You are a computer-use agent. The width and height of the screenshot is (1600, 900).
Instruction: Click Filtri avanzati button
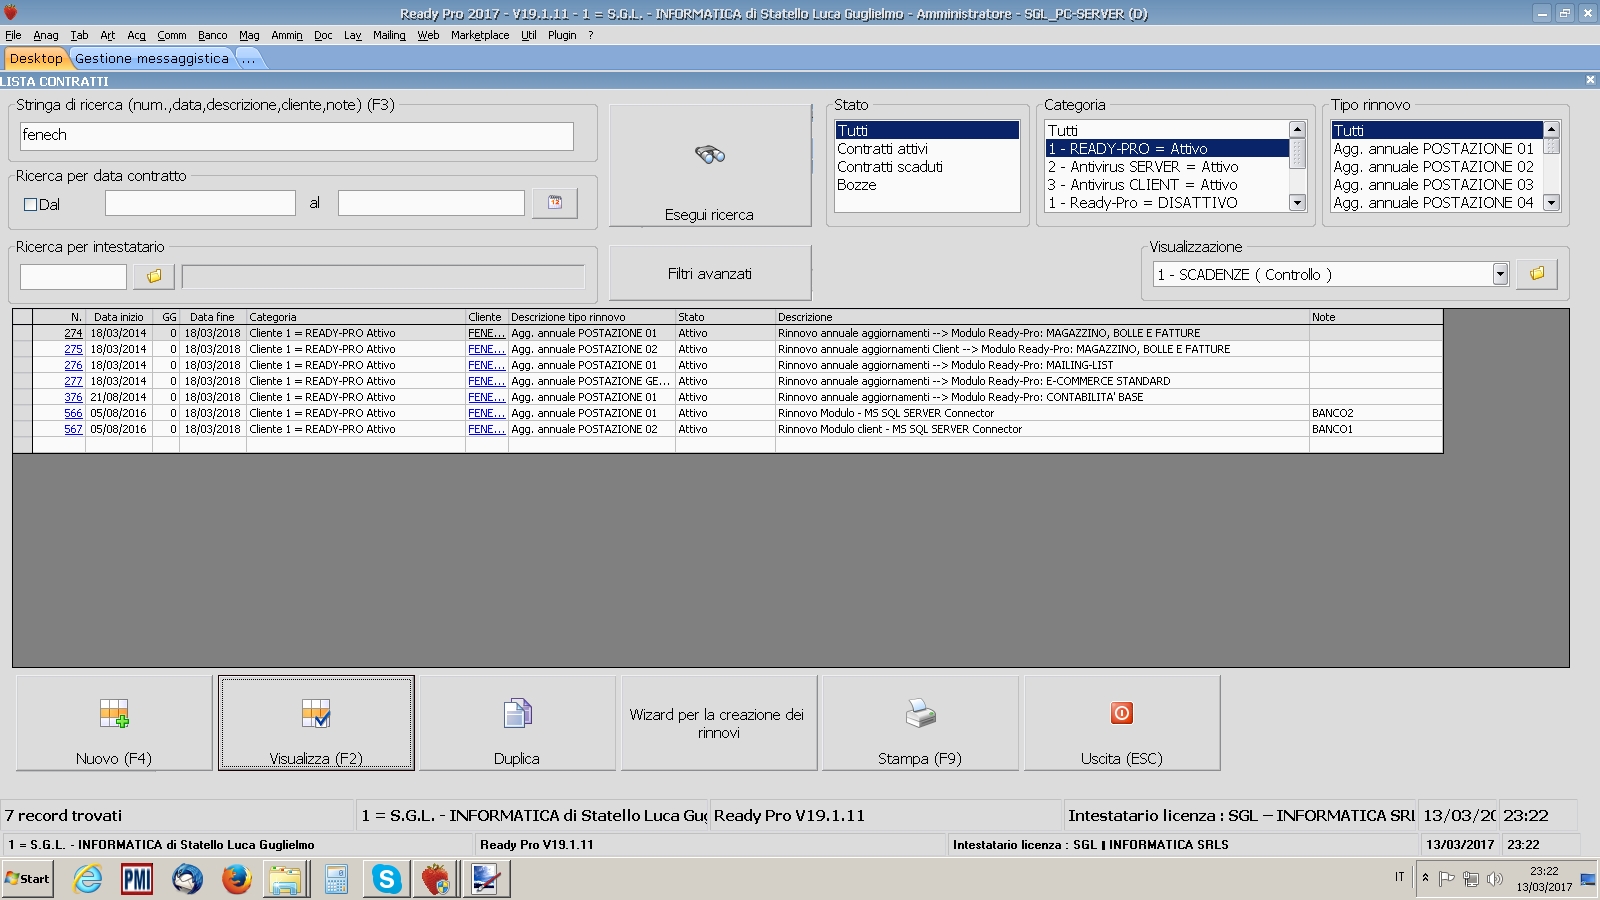tap(710, 273)
